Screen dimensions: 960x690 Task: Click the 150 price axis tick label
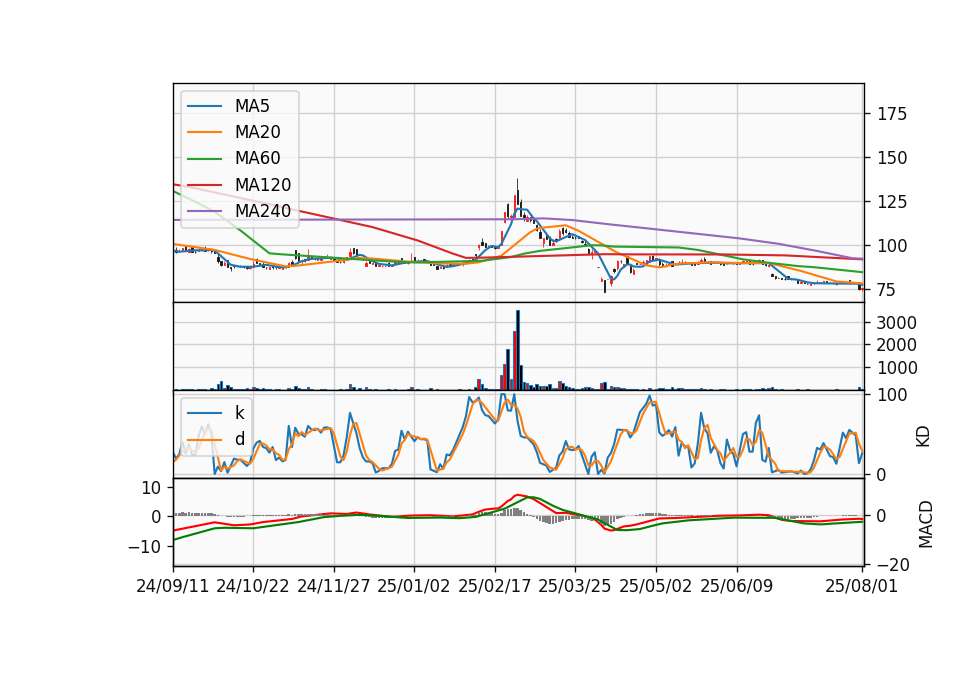891,158
